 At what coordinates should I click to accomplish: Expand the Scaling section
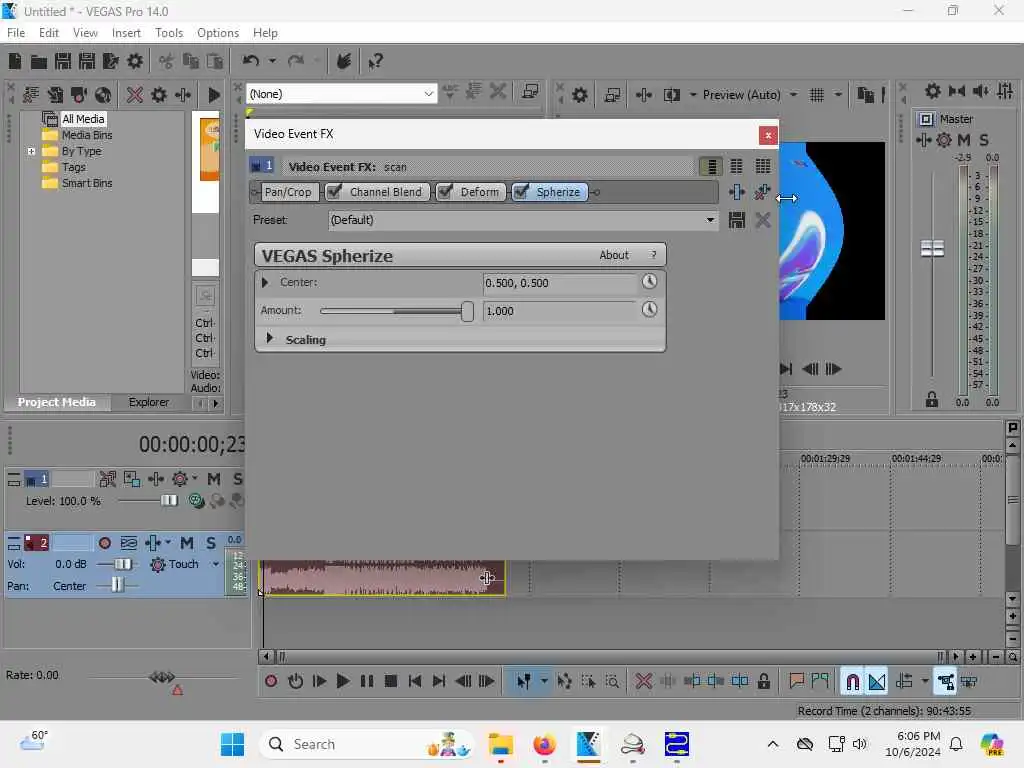click(x=269, y=338)
